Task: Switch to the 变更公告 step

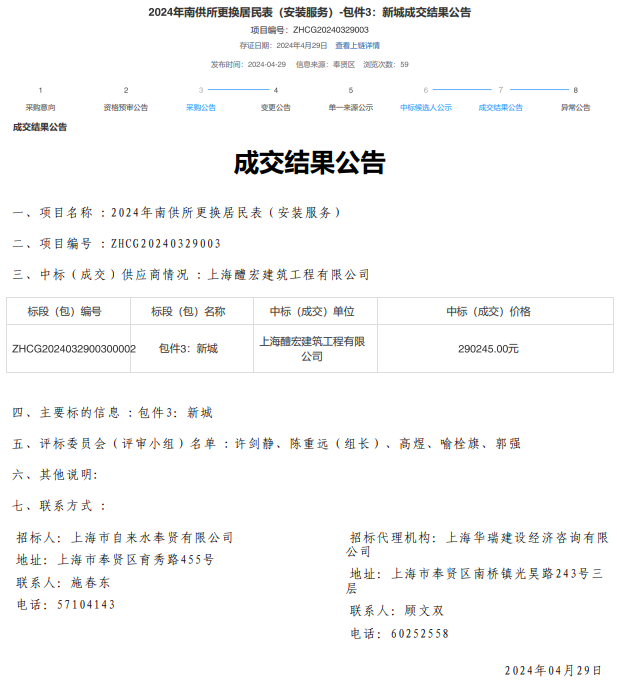Action: 275,107
